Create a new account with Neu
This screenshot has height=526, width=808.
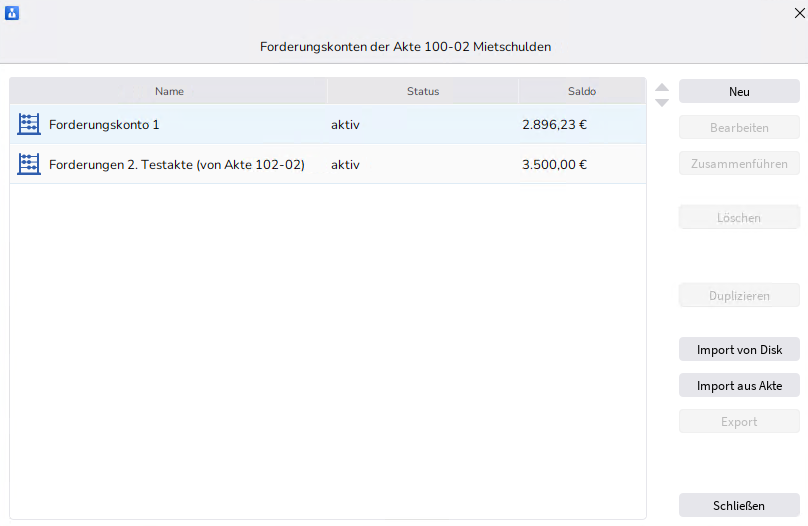coord(739,91)
